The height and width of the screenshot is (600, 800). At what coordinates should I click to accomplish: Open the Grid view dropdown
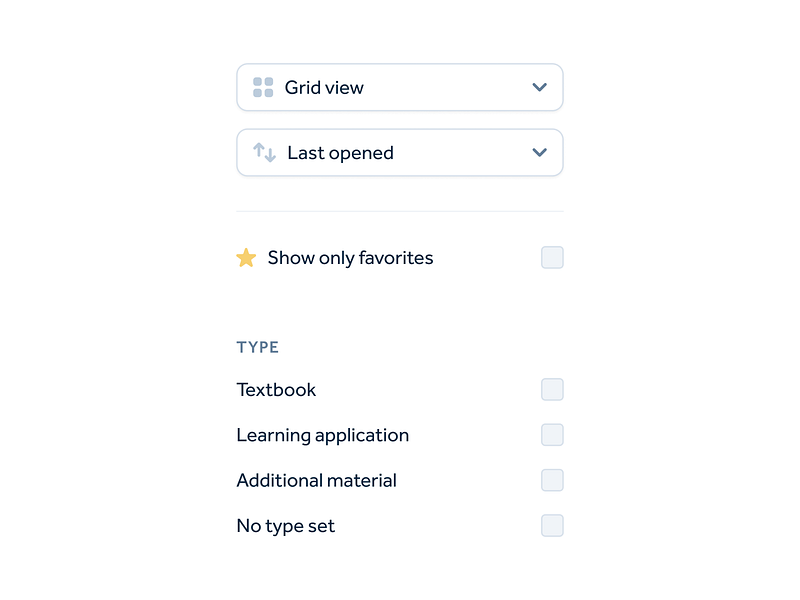point(400,87)
